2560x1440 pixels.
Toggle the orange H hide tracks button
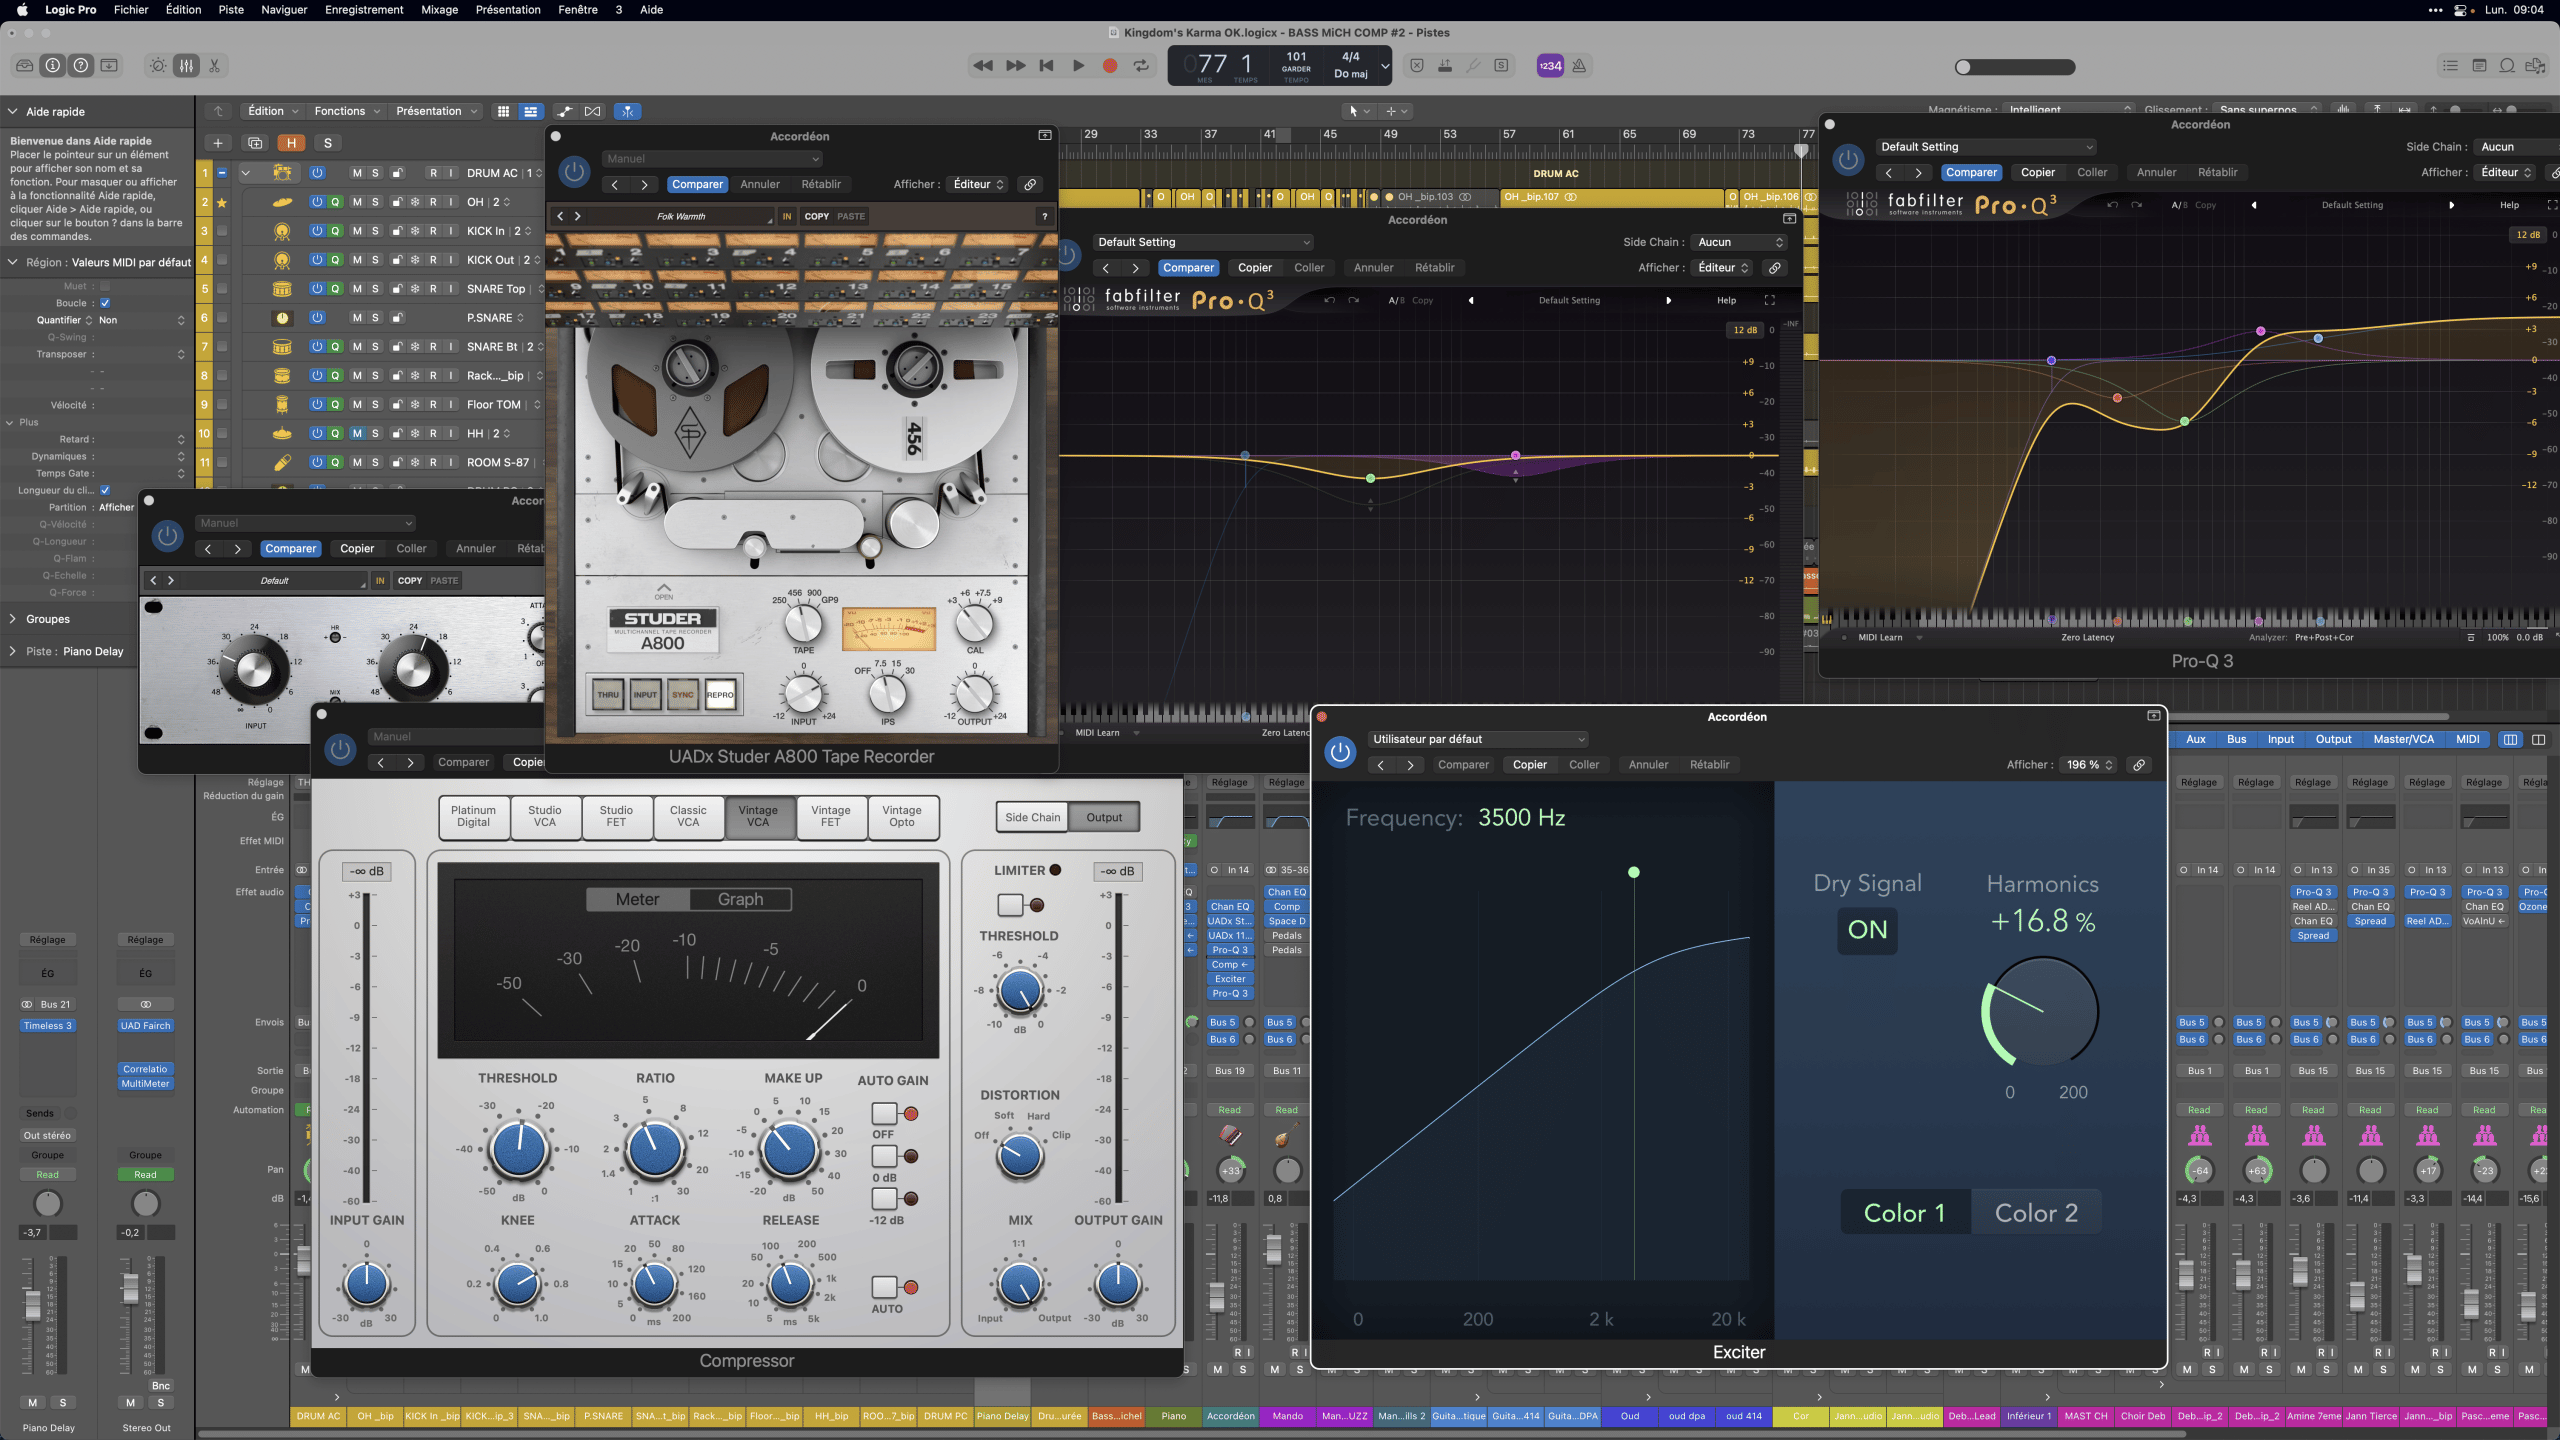[x=291, y=143]
